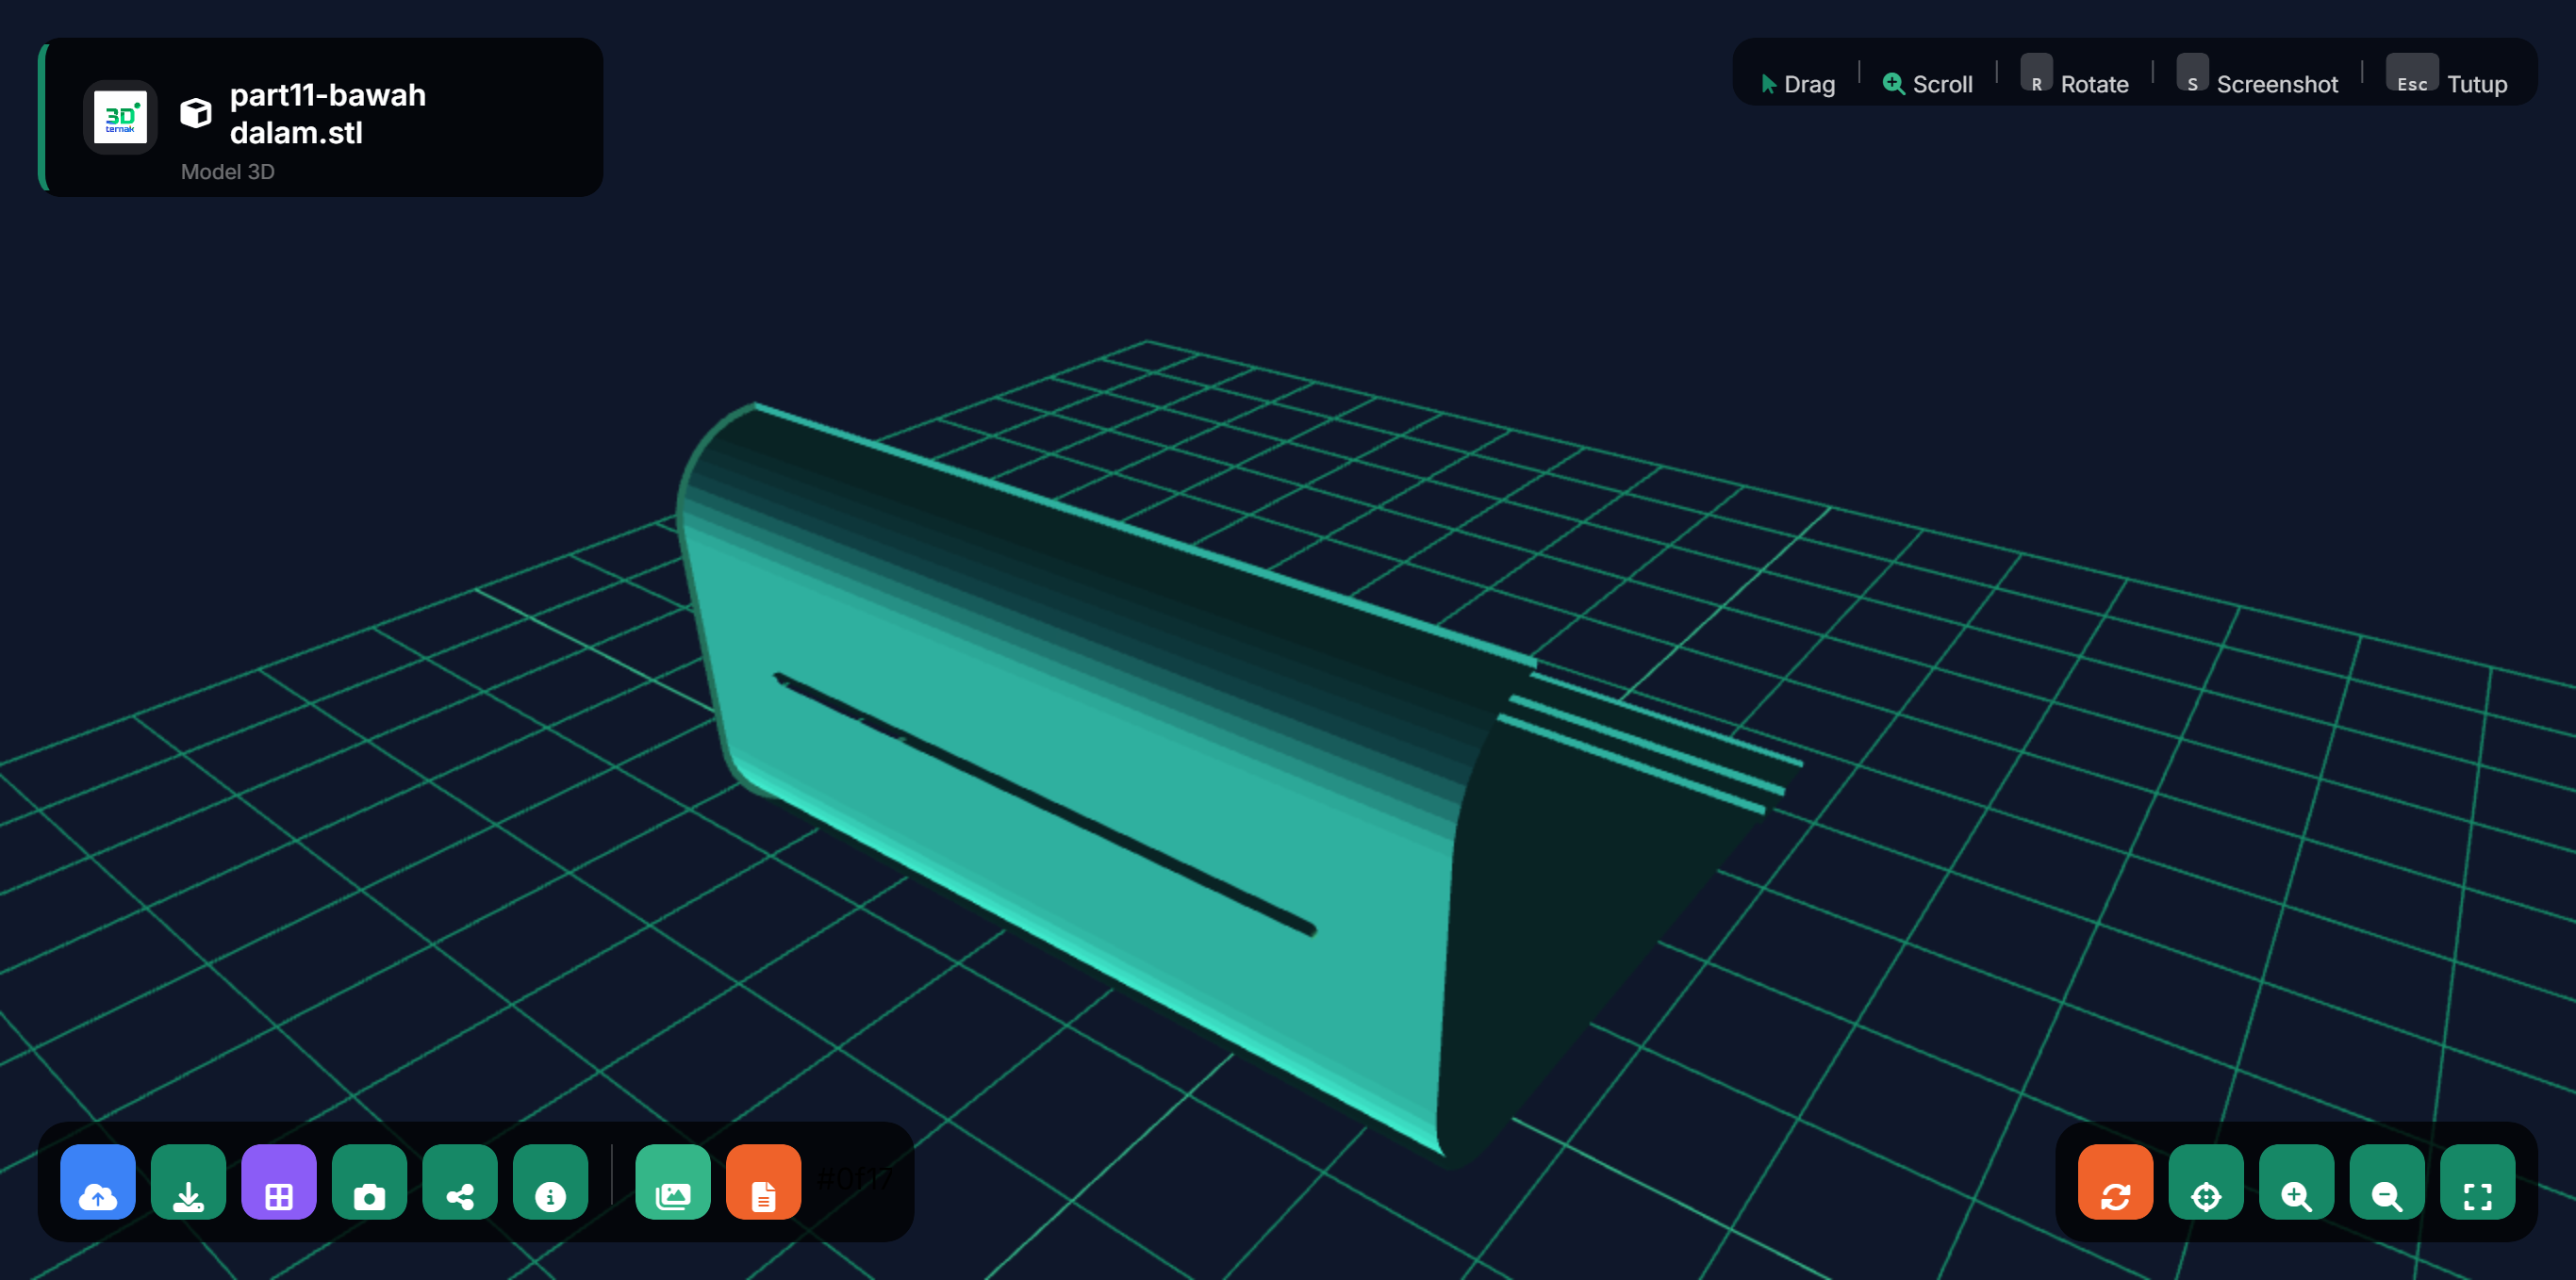2576x1280 pixels.
Task: Center the view with the crosshair button
Action: [2206, 1182]
